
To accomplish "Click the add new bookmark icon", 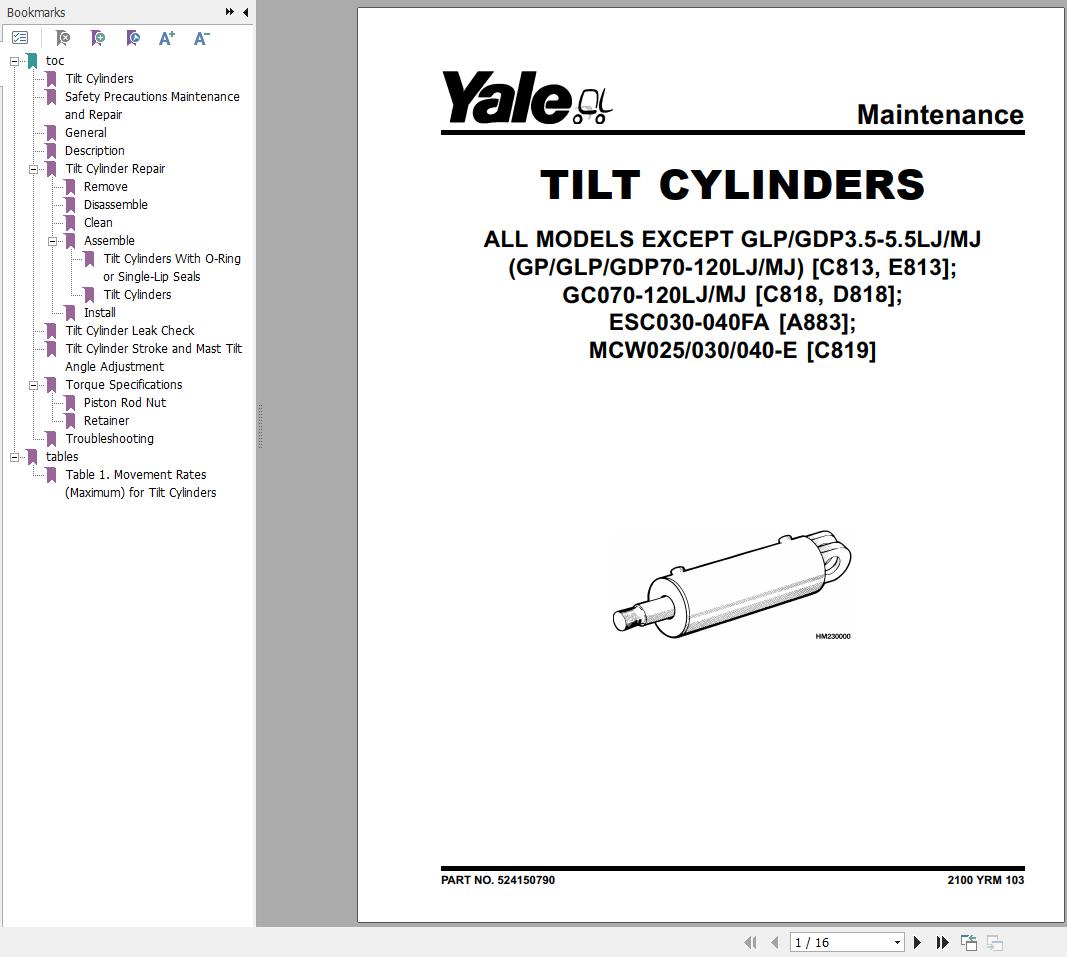I will [98, 38].
